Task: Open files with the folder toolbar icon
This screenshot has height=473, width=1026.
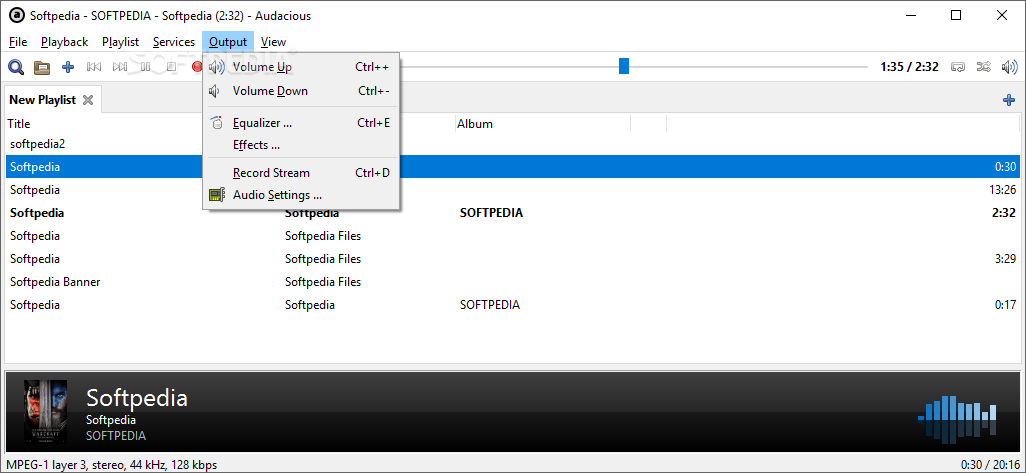Action: click(42, 67)
